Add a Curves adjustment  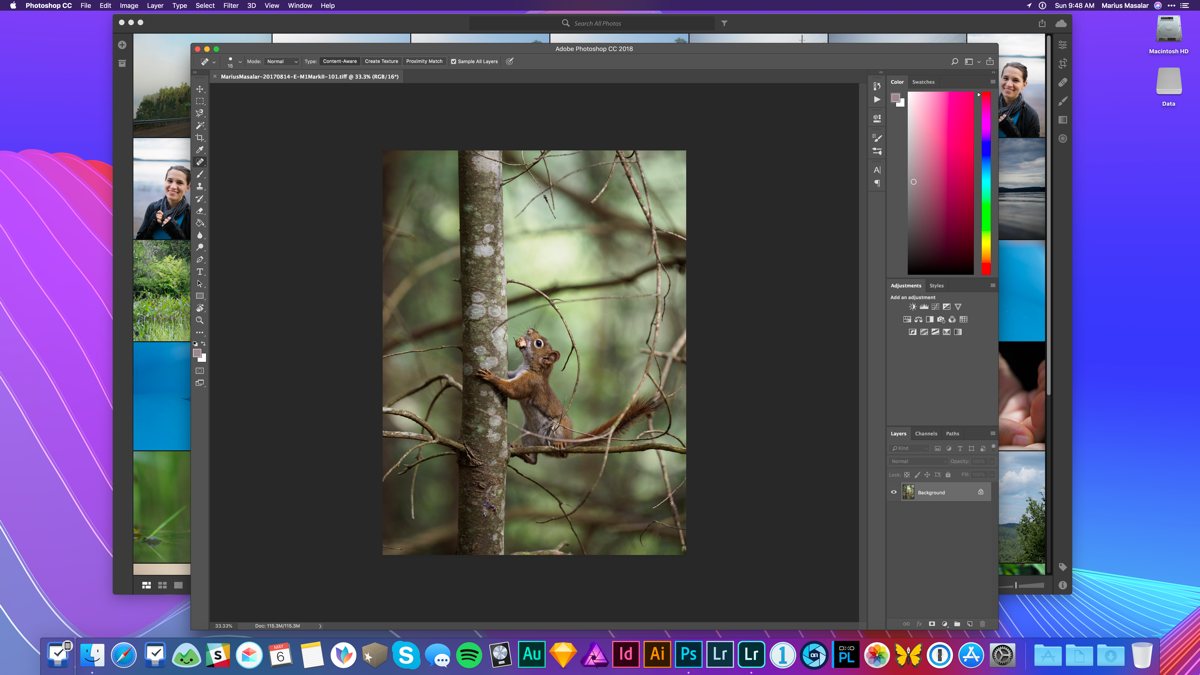(935, 306)
